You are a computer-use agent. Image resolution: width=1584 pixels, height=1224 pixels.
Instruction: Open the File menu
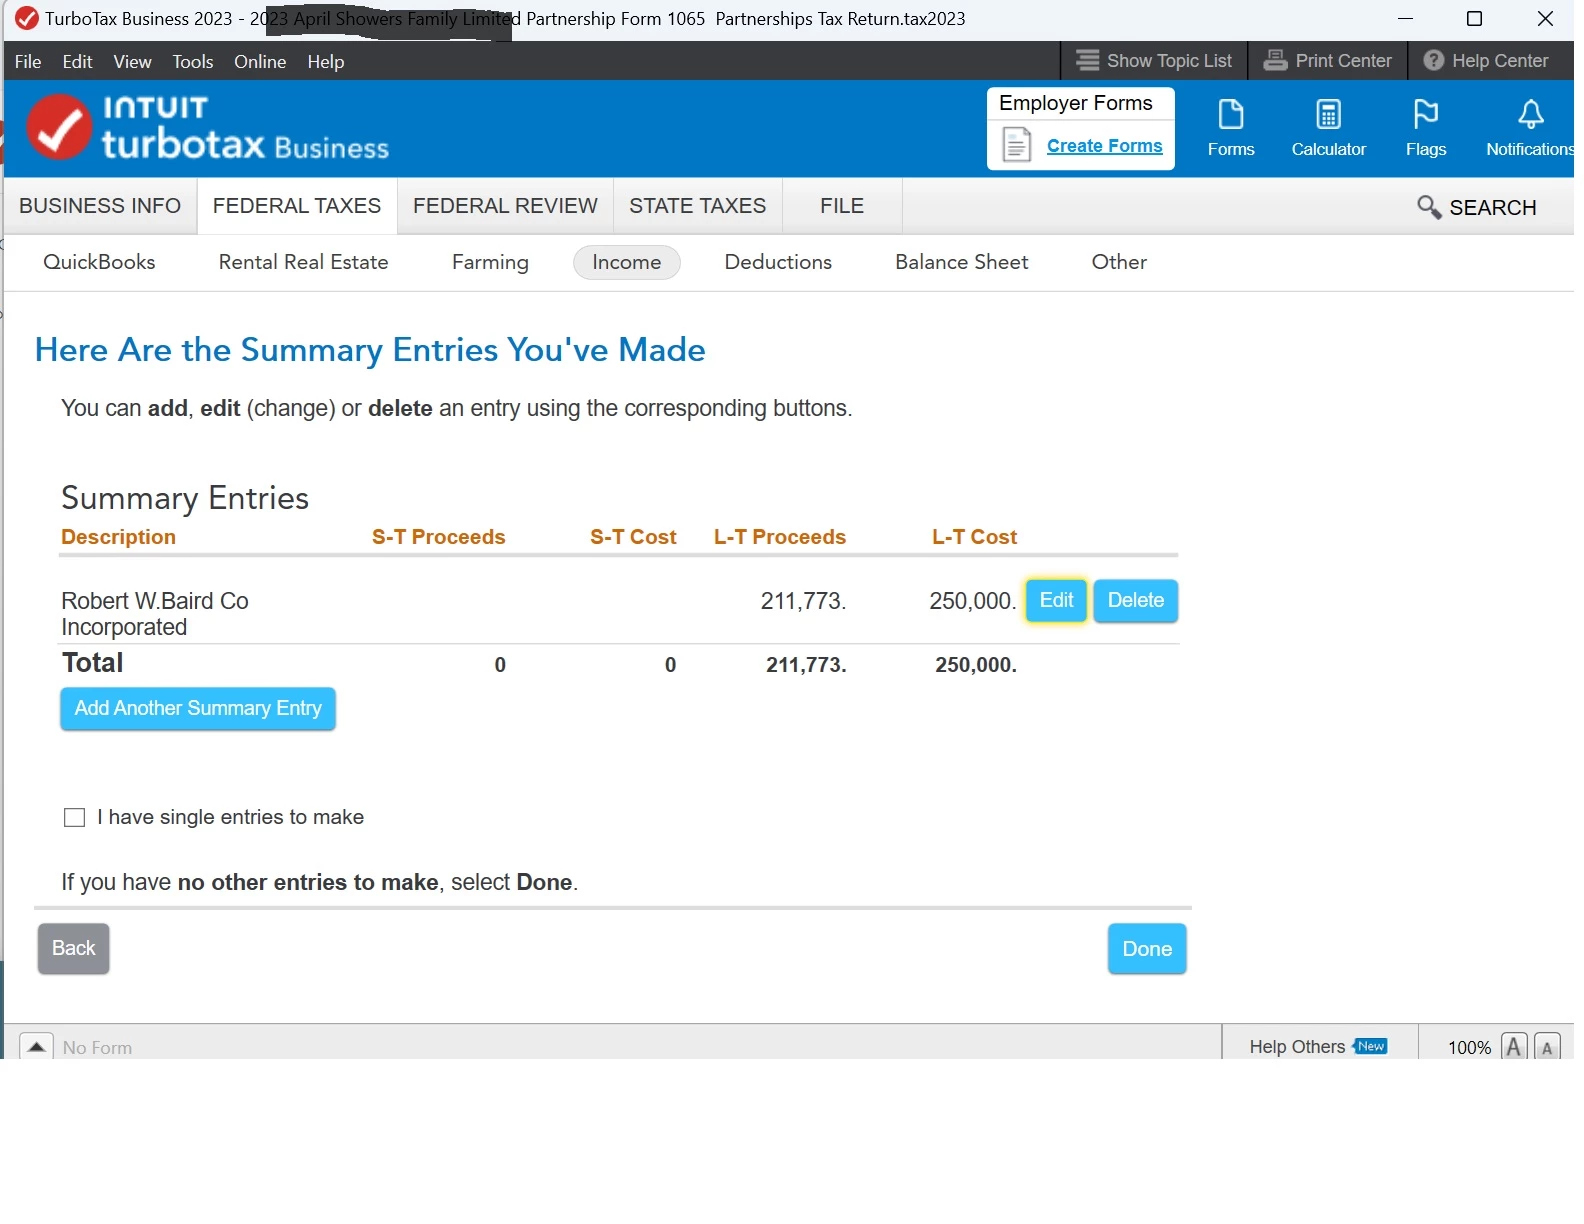(28, 61)
